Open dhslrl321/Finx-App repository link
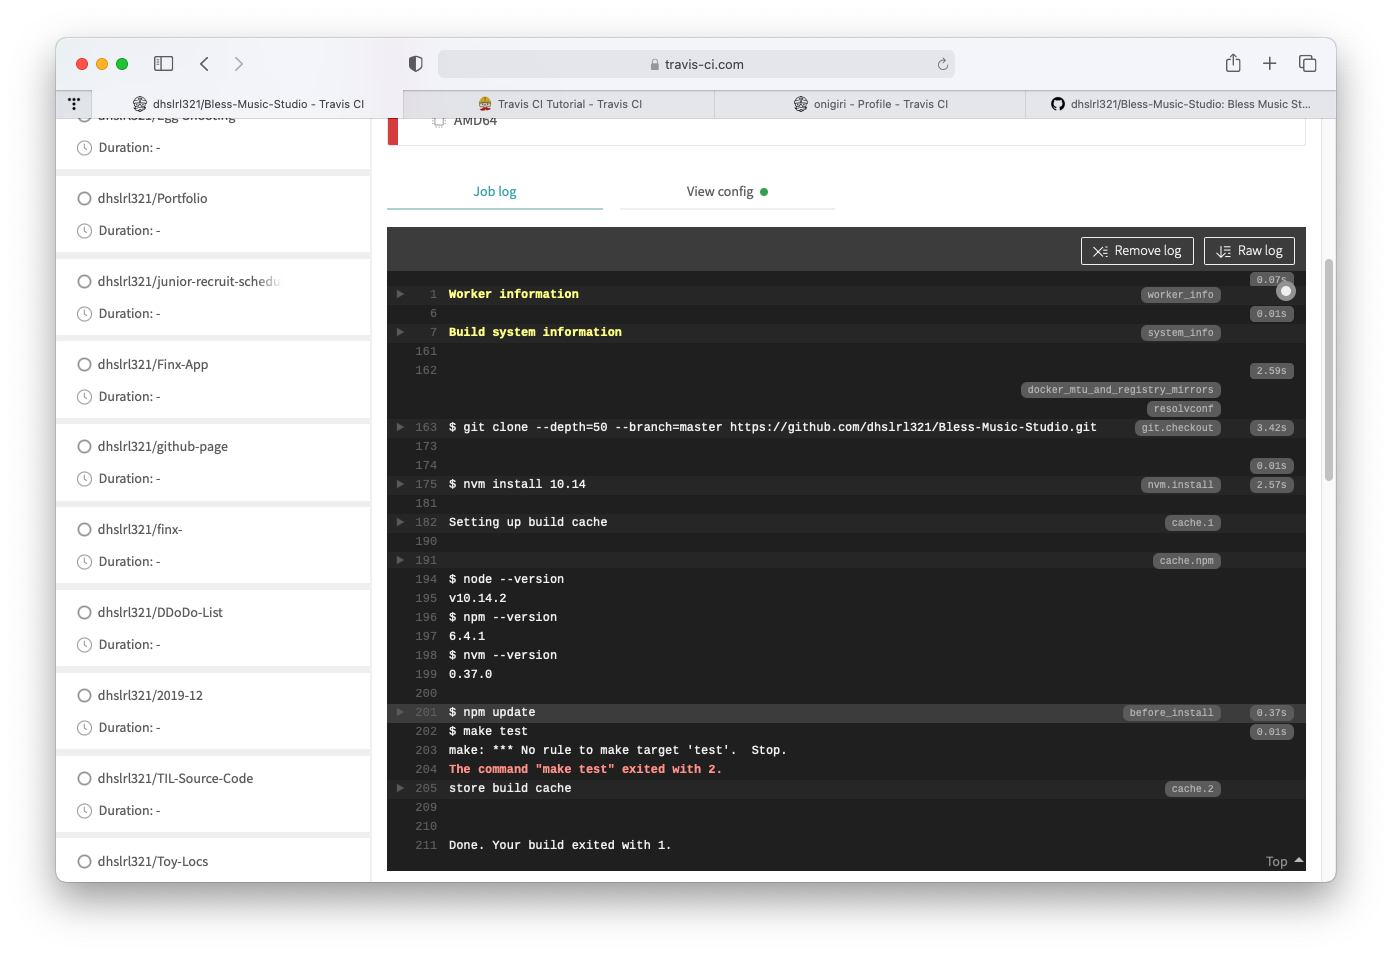The height and width of the screenshot is (956, 1392). point(153,364)
